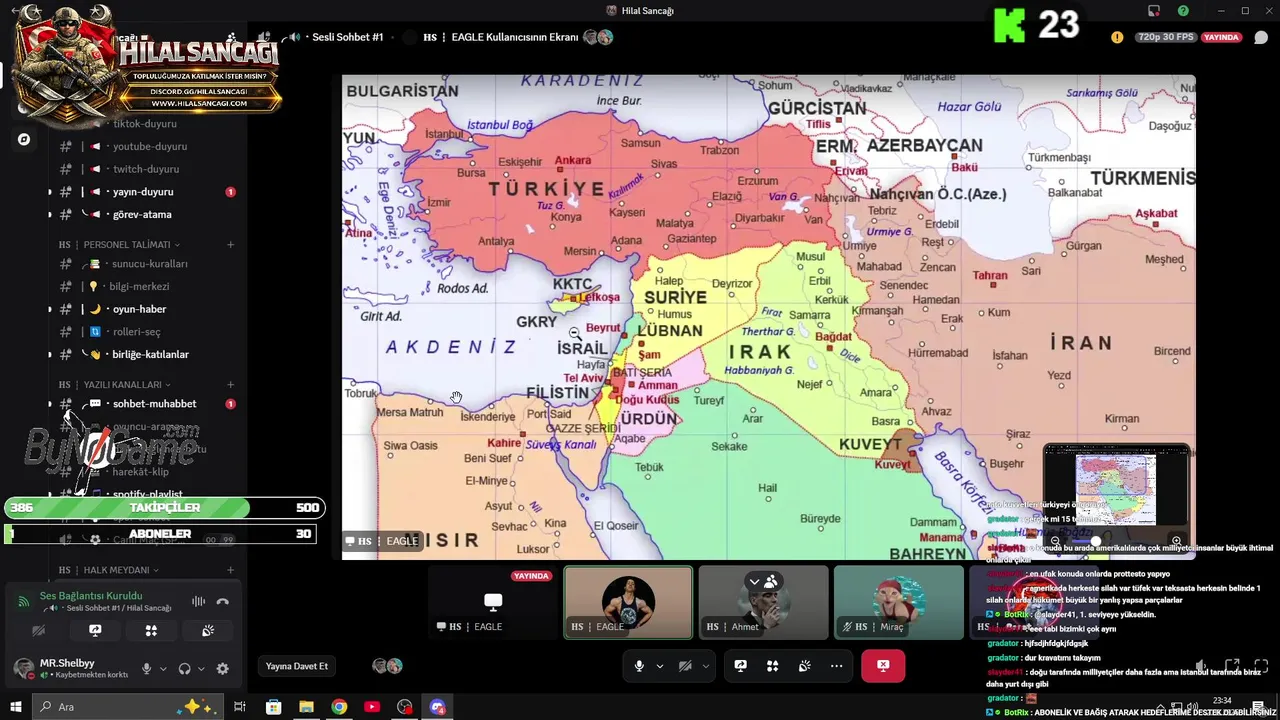Open more options ellipsis in call controls
The height and width of the screenshot is (720, 1280).
836,666
